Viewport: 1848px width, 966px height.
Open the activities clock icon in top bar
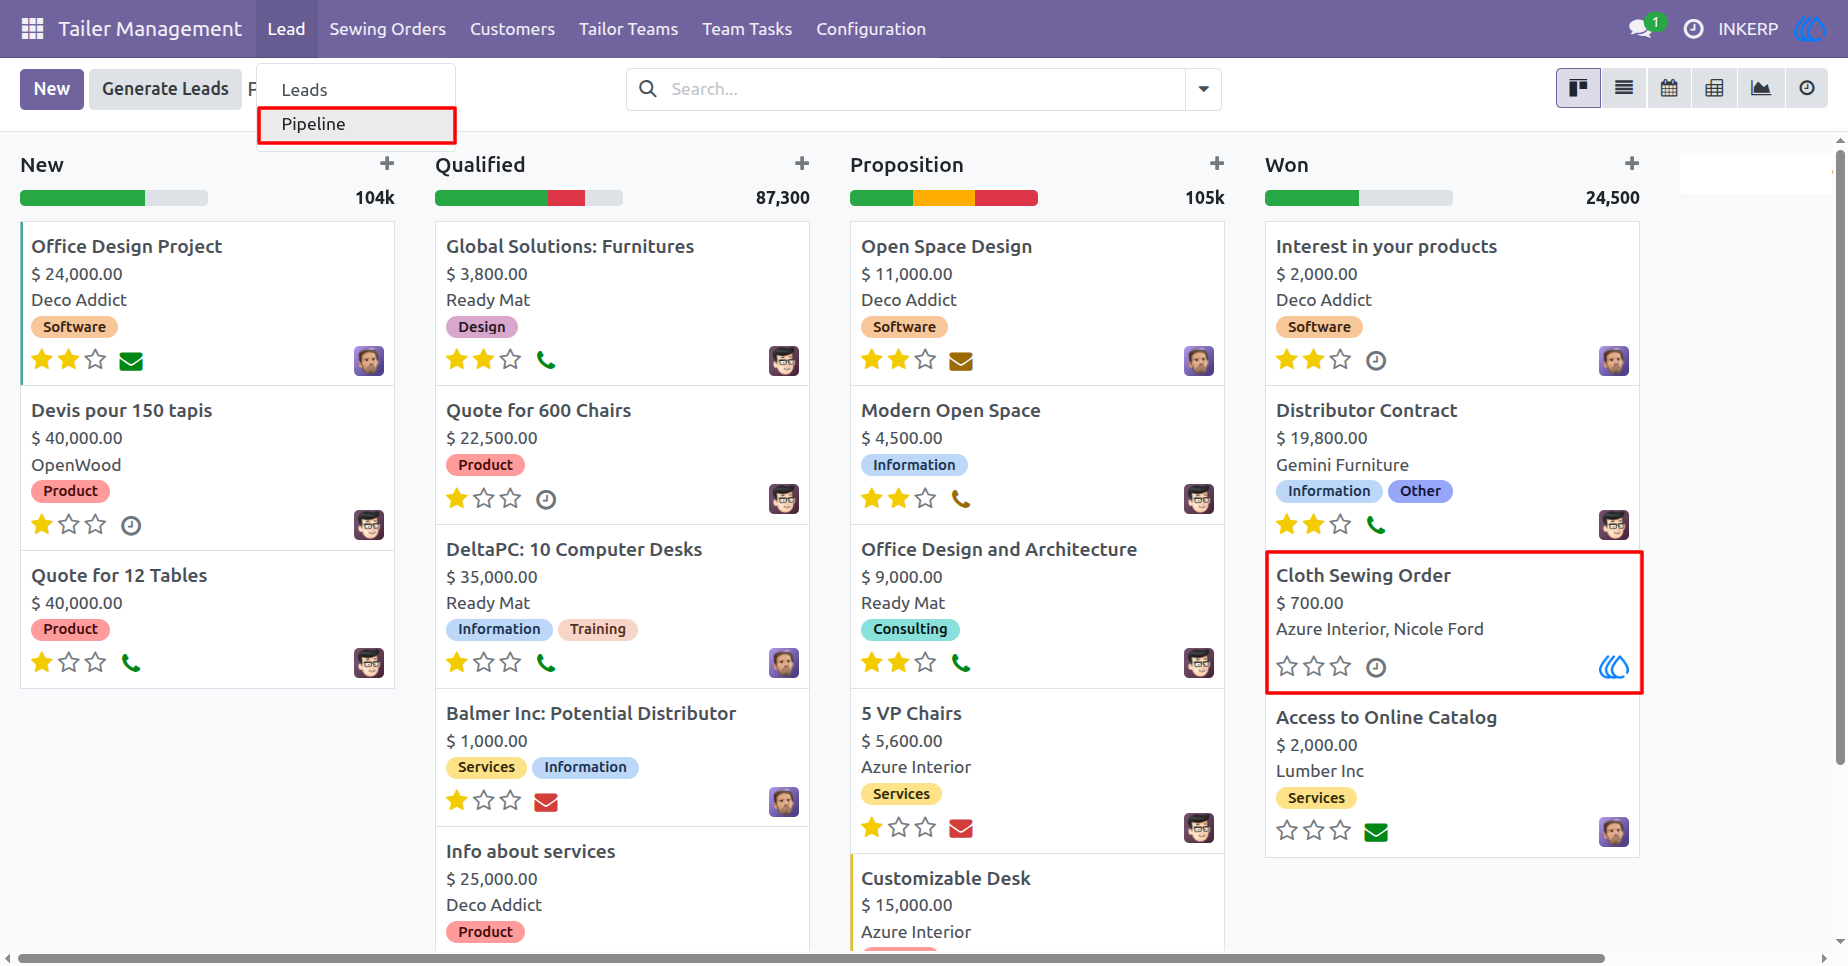tap(1693, 29)
